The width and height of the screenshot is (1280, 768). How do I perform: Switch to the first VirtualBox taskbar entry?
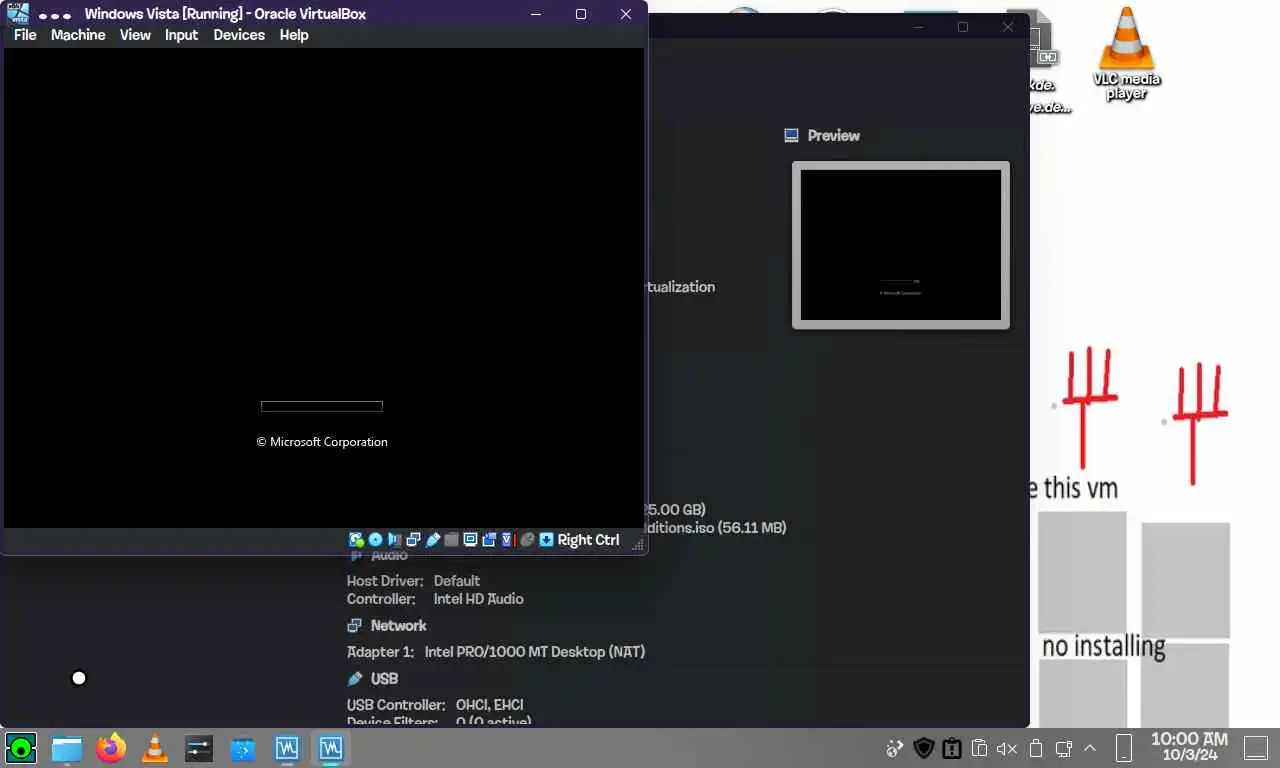[x=287, y=748]
